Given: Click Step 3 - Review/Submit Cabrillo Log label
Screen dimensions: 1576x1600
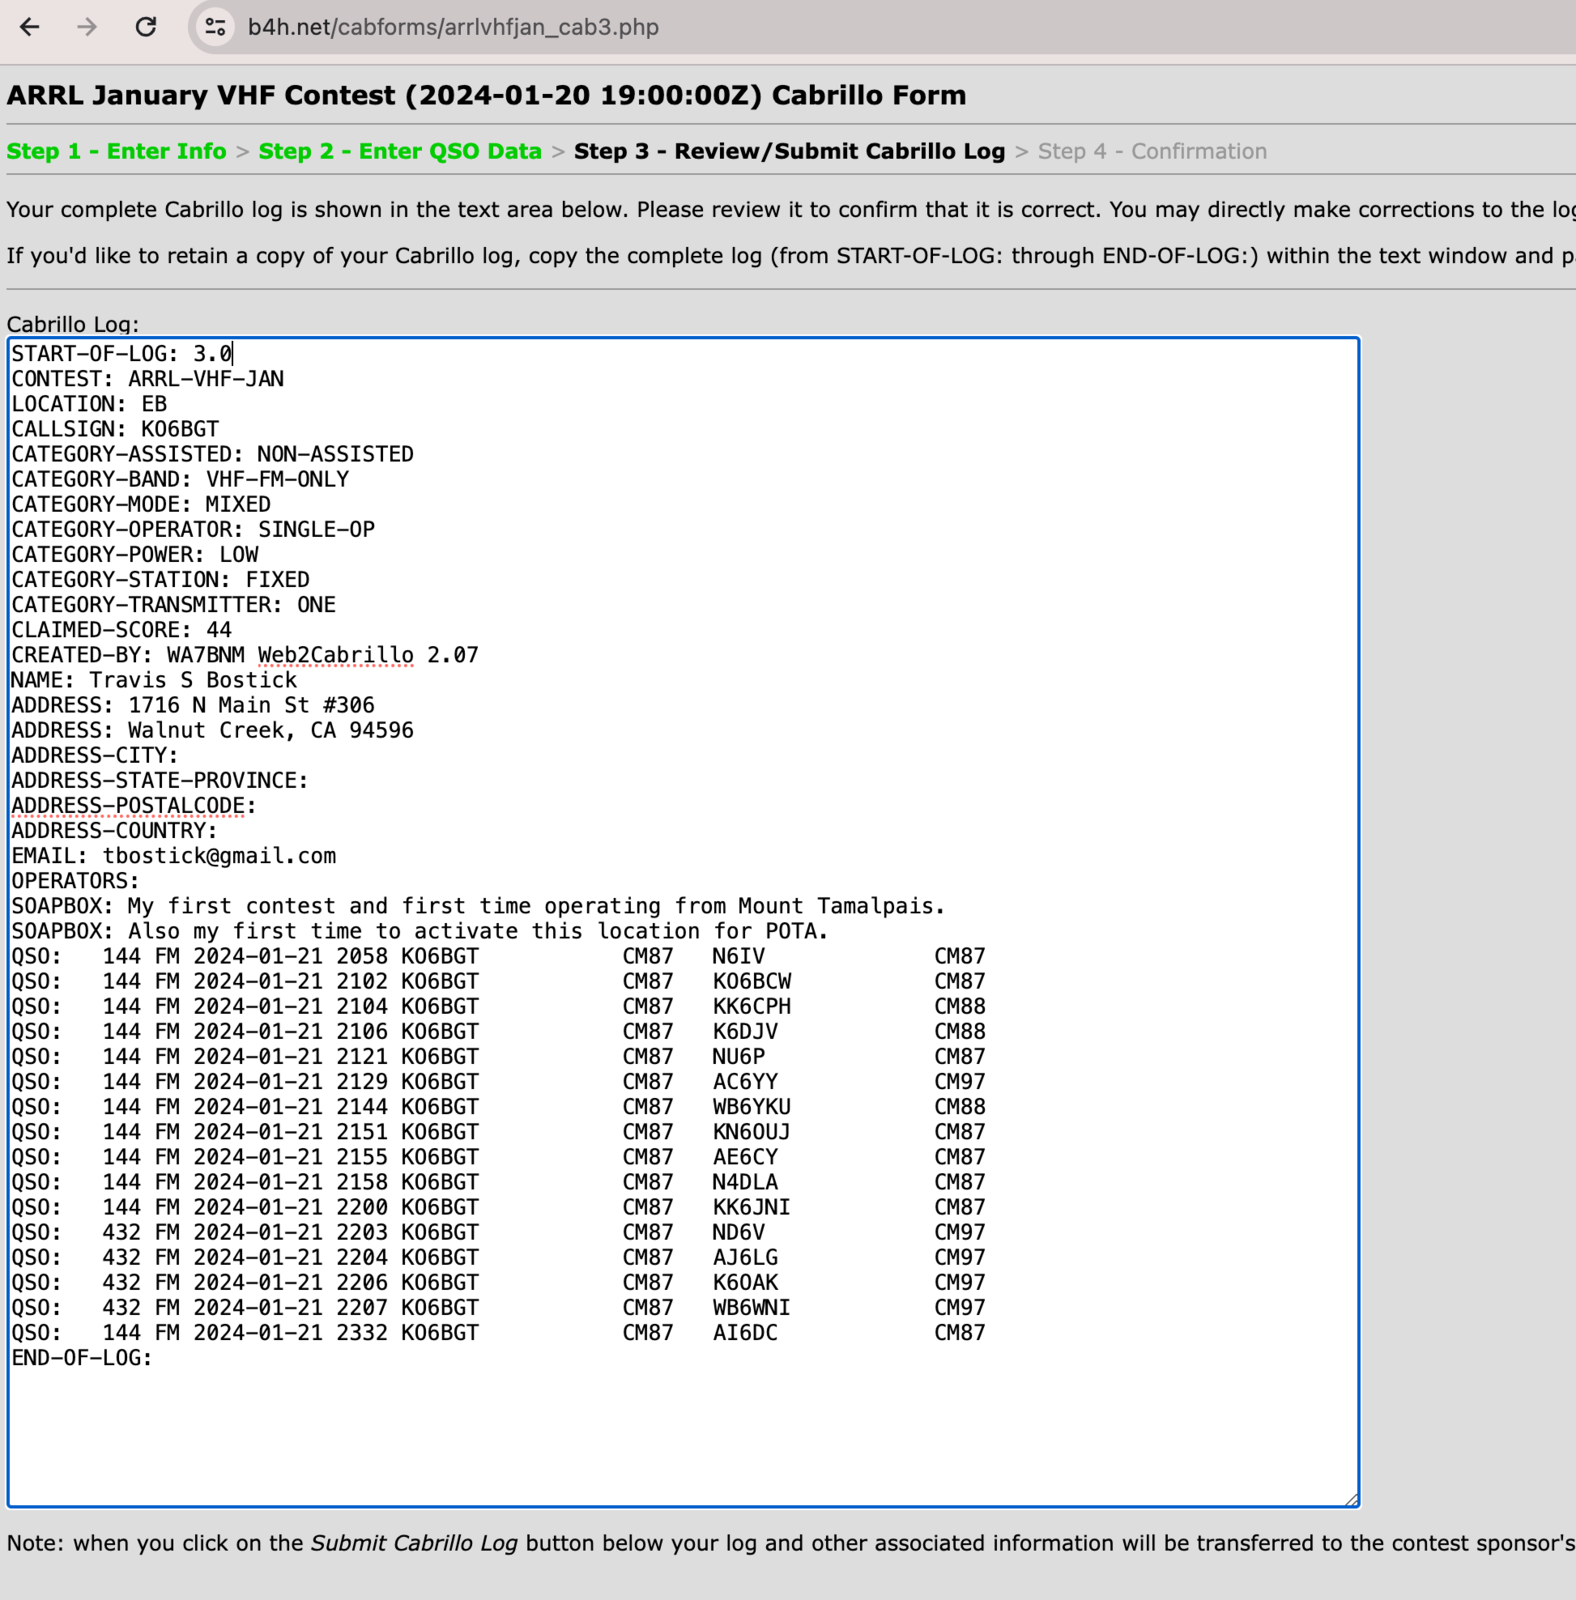Looking at the screenshot, I should (x=789, y=151).
